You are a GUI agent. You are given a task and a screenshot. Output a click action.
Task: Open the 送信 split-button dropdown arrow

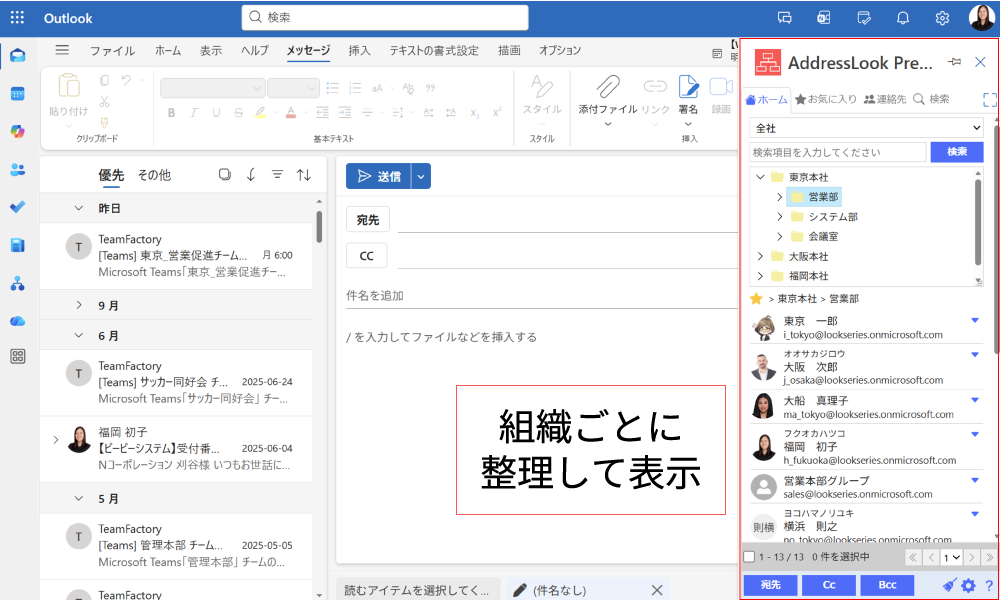(x=421, y=176)
